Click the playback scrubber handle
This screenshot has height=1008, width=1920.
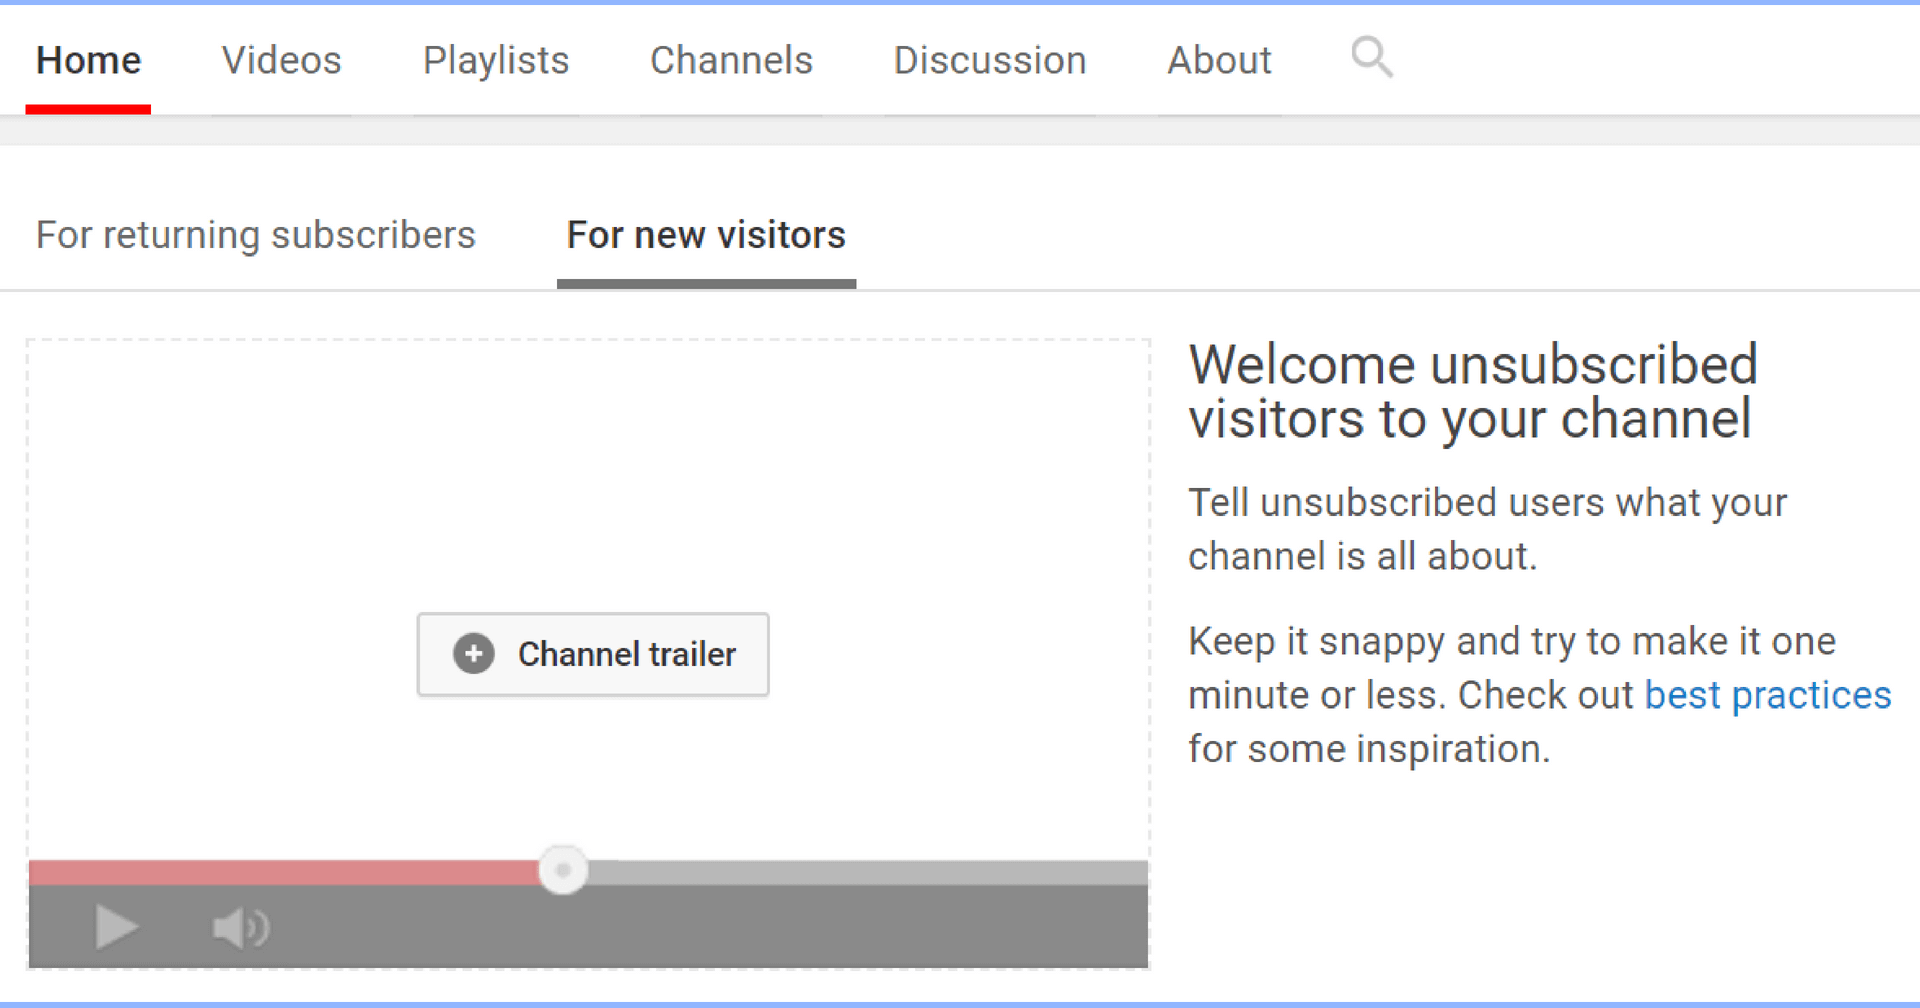tap(563, 871)
